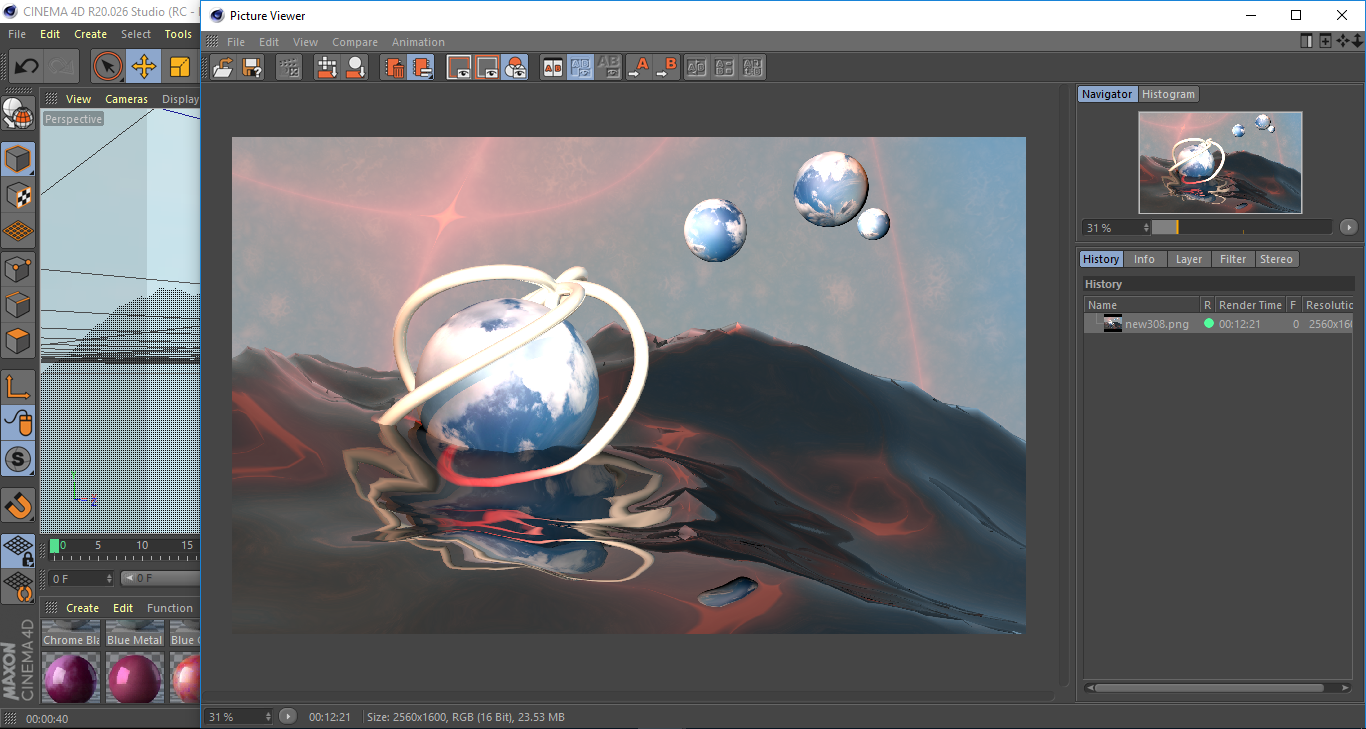Open Cameras menu in viewport
The width and height of the screenshot is (1366, 729).
127,99
